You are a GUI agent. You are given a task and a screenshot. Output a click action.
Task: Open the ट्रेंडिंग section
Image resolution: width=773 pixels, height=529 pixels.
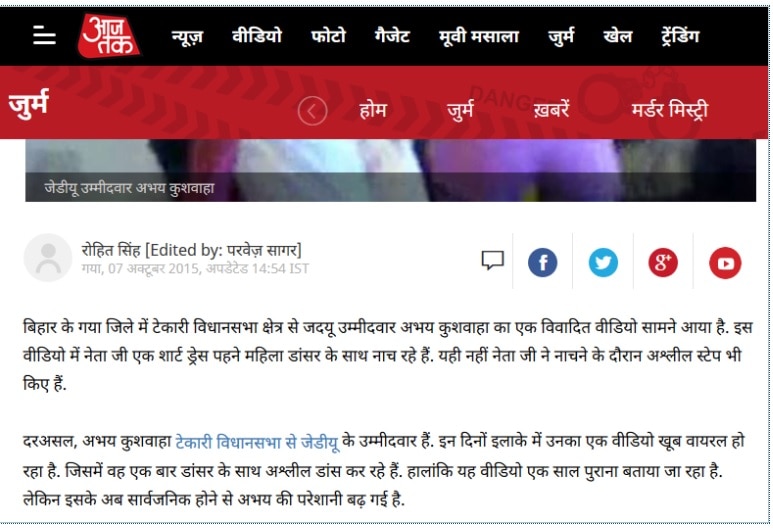680,35
